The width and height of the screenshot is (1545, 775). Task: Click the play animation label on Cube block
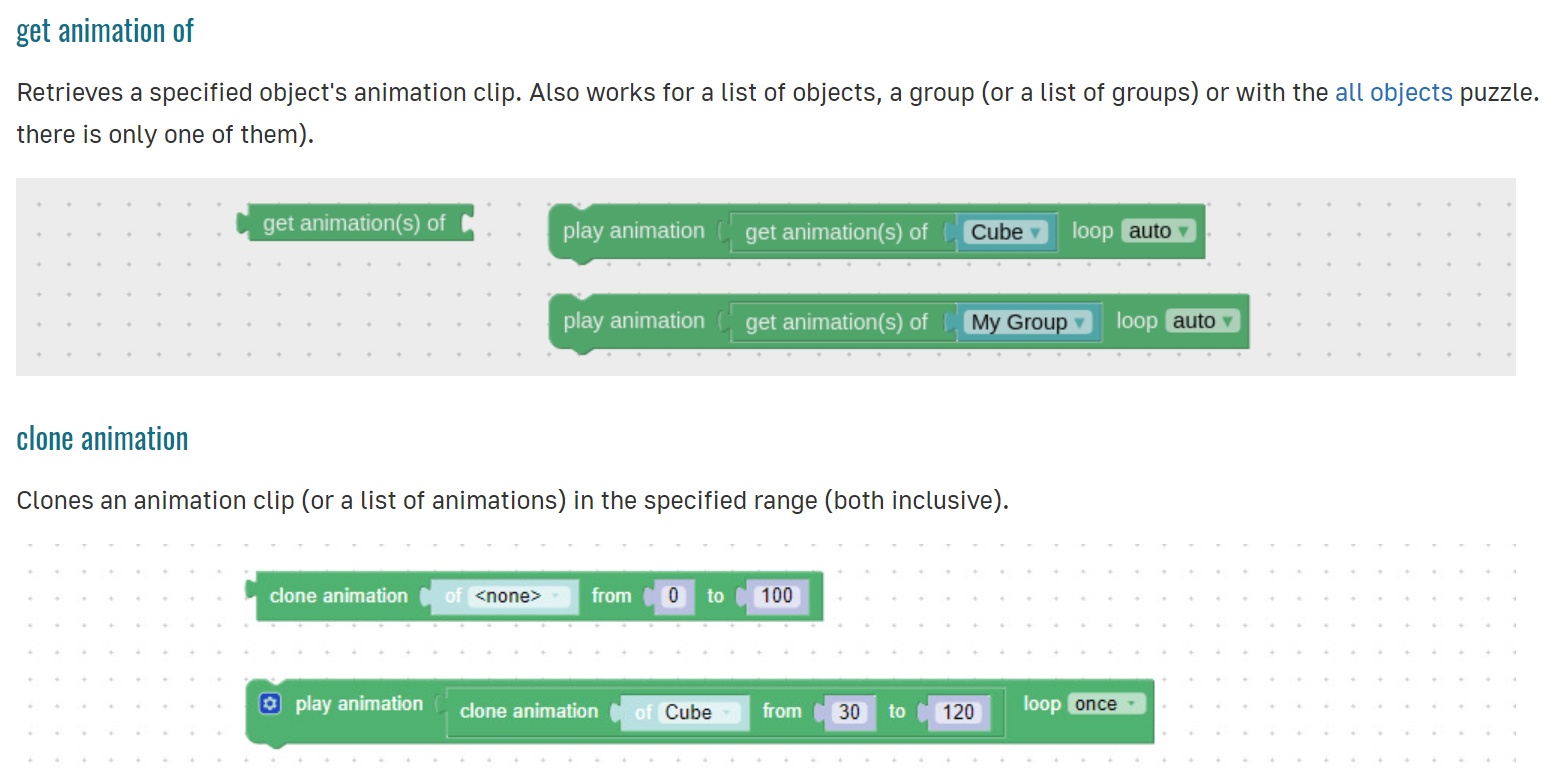633,231
